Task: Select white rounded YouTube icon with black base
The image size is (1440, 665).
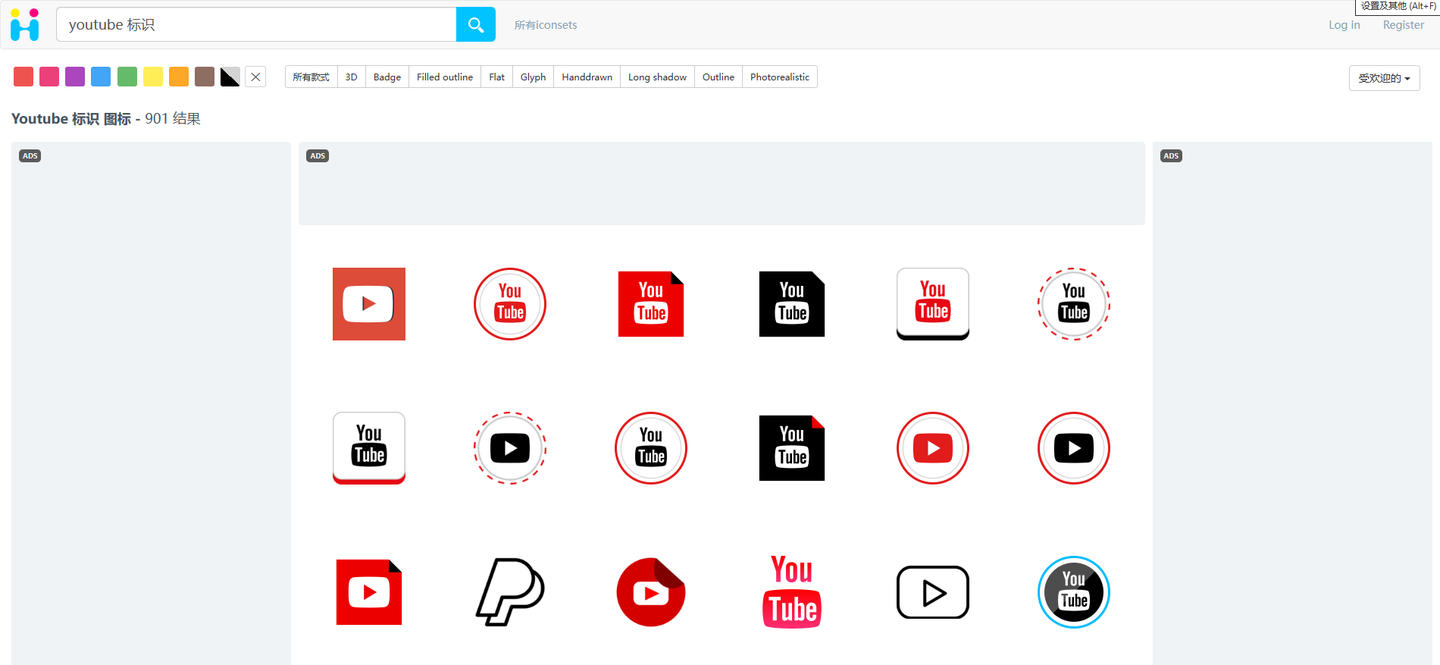Action: [933, 304]
